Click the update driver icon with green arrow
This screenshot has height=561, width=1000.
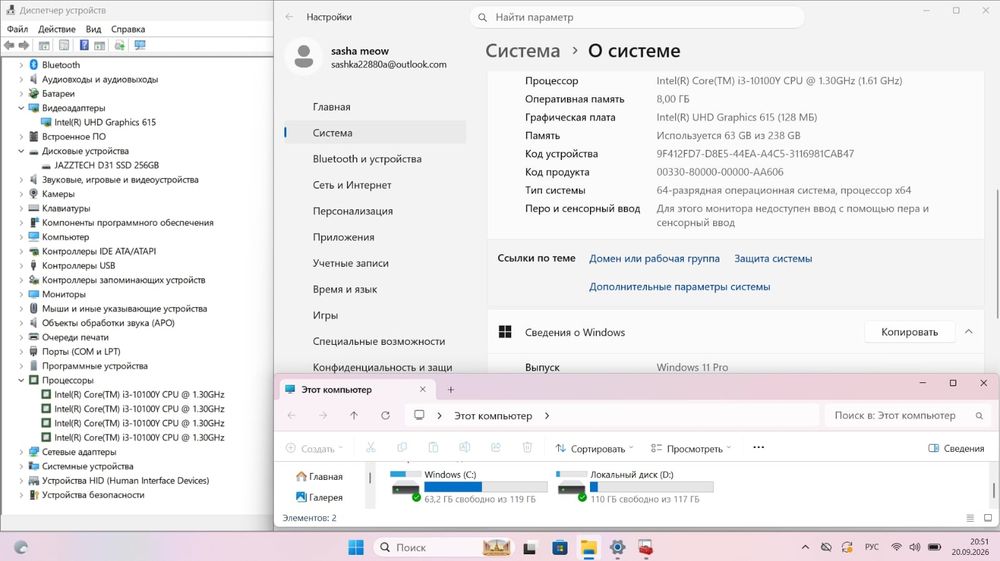(119, 45)
